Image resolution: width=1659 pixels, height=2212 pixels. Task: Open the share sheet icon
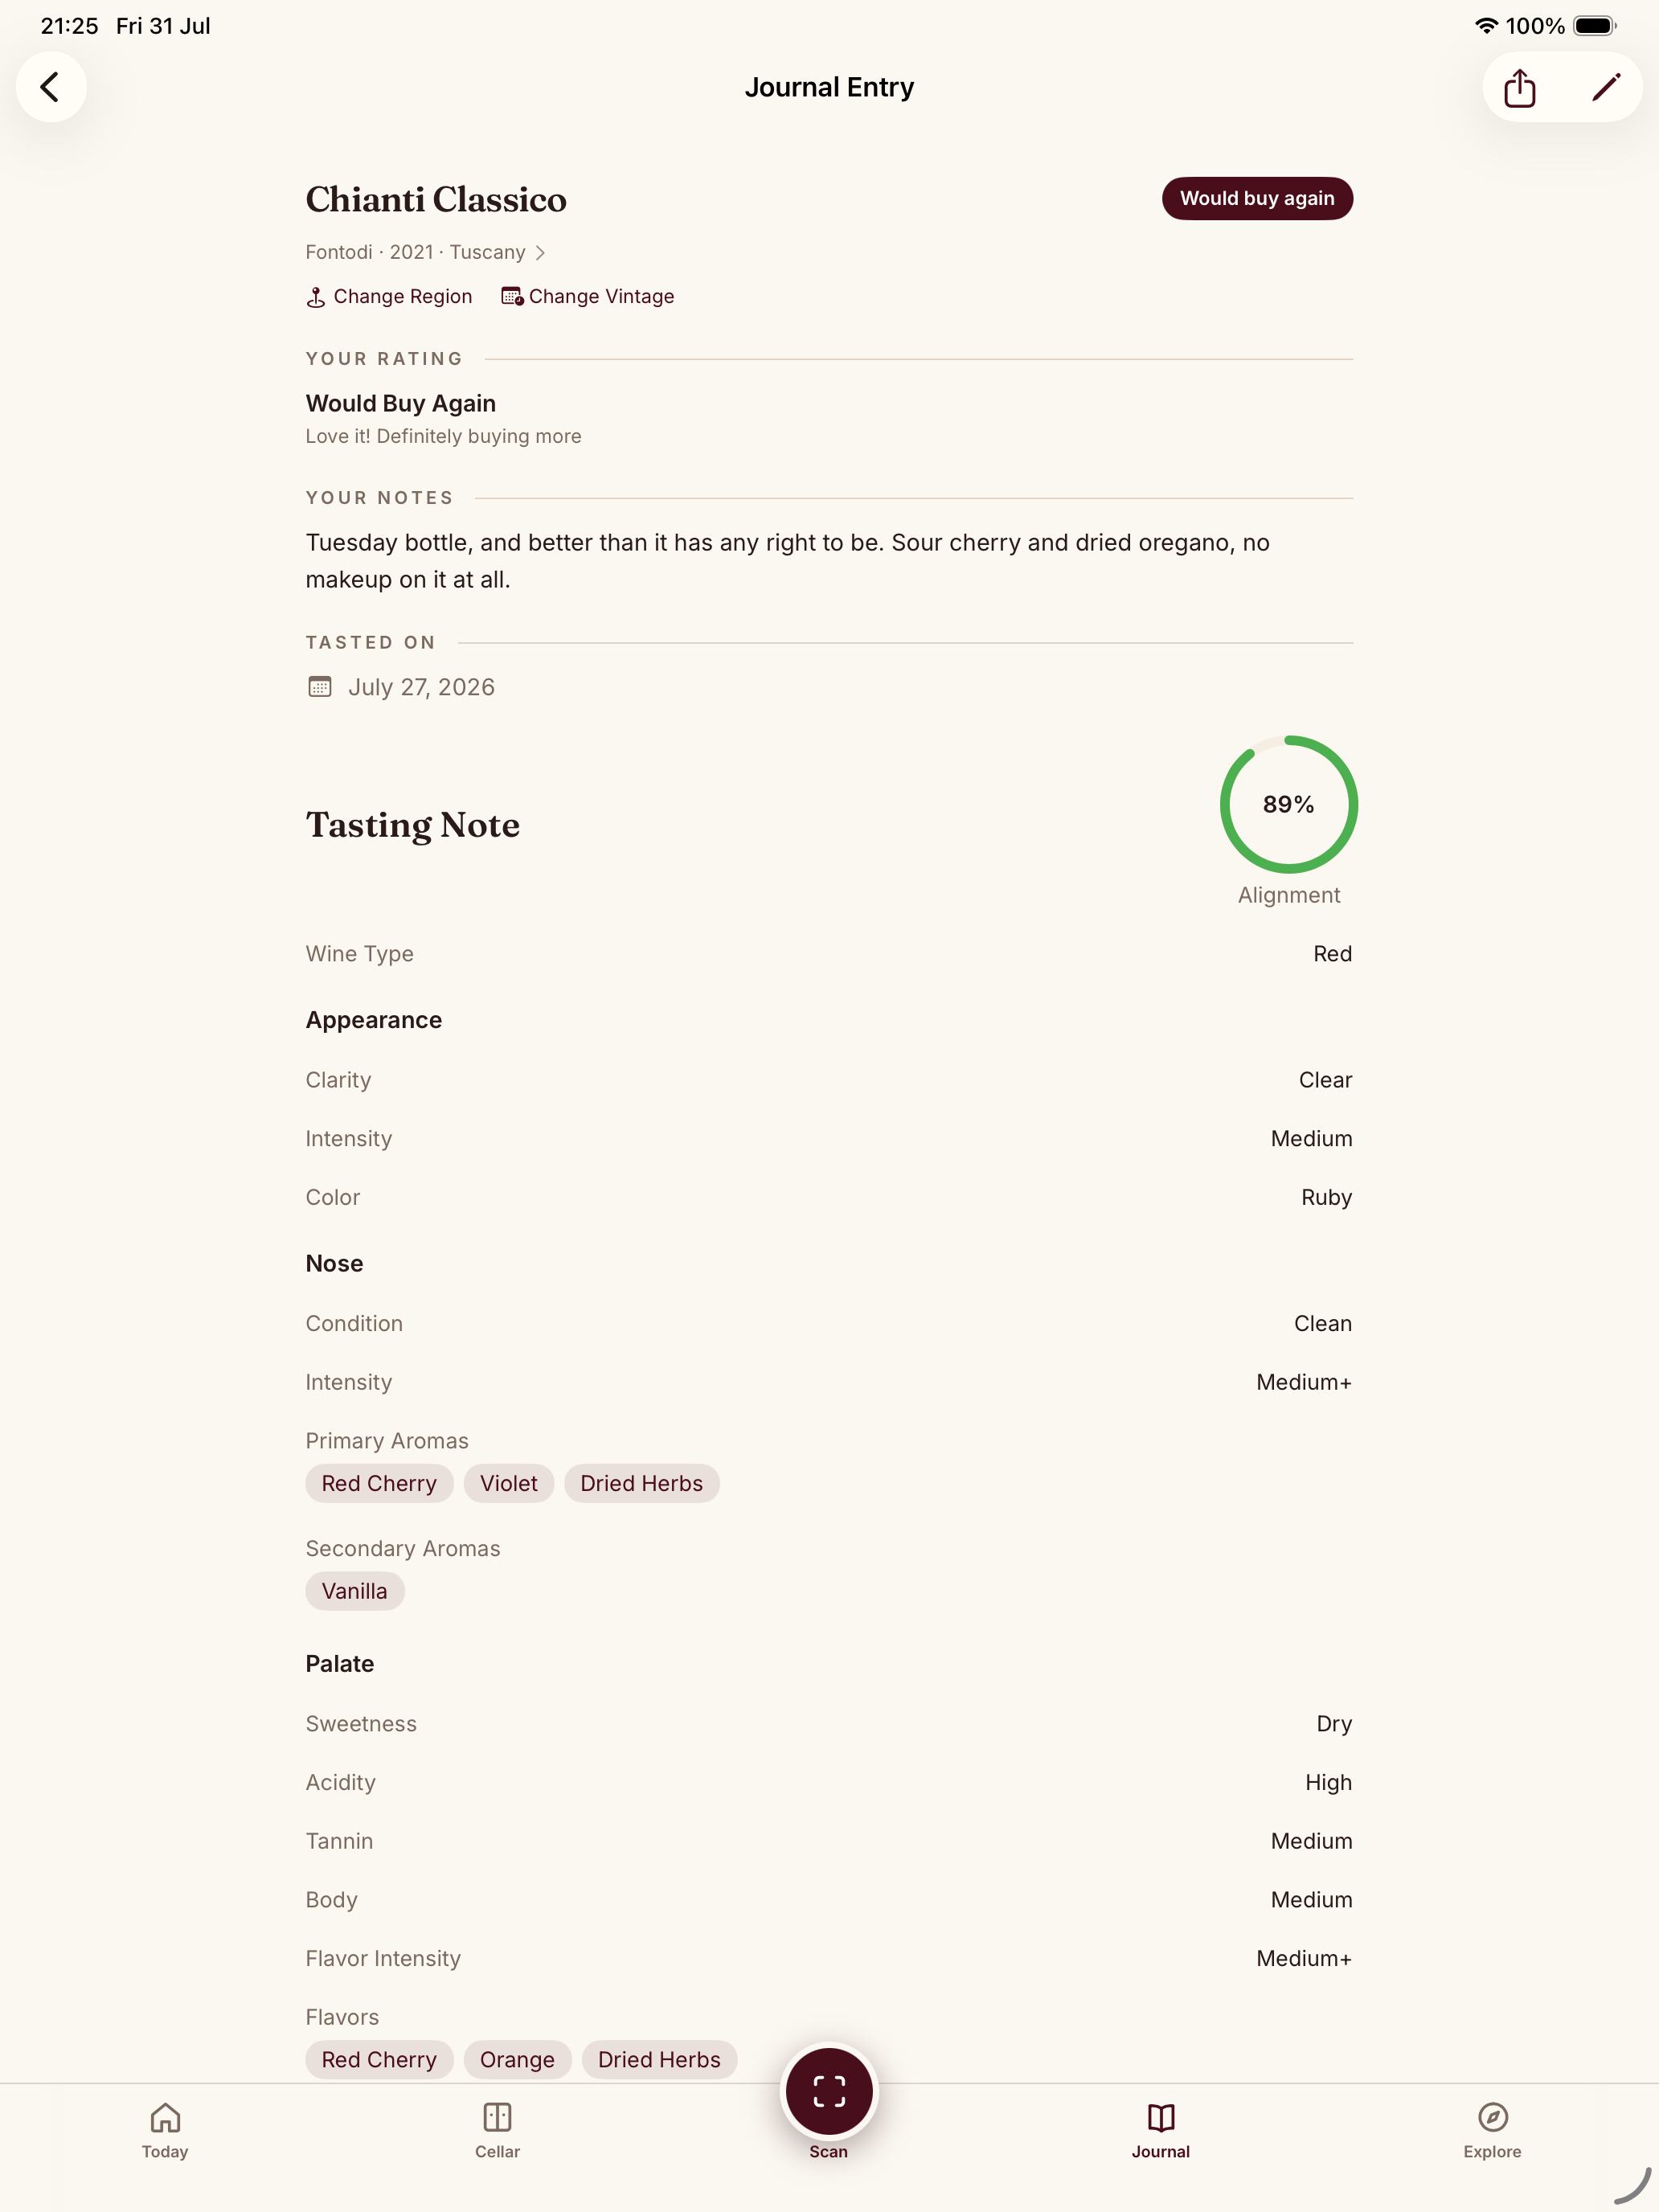click(x=1520, y=88)
